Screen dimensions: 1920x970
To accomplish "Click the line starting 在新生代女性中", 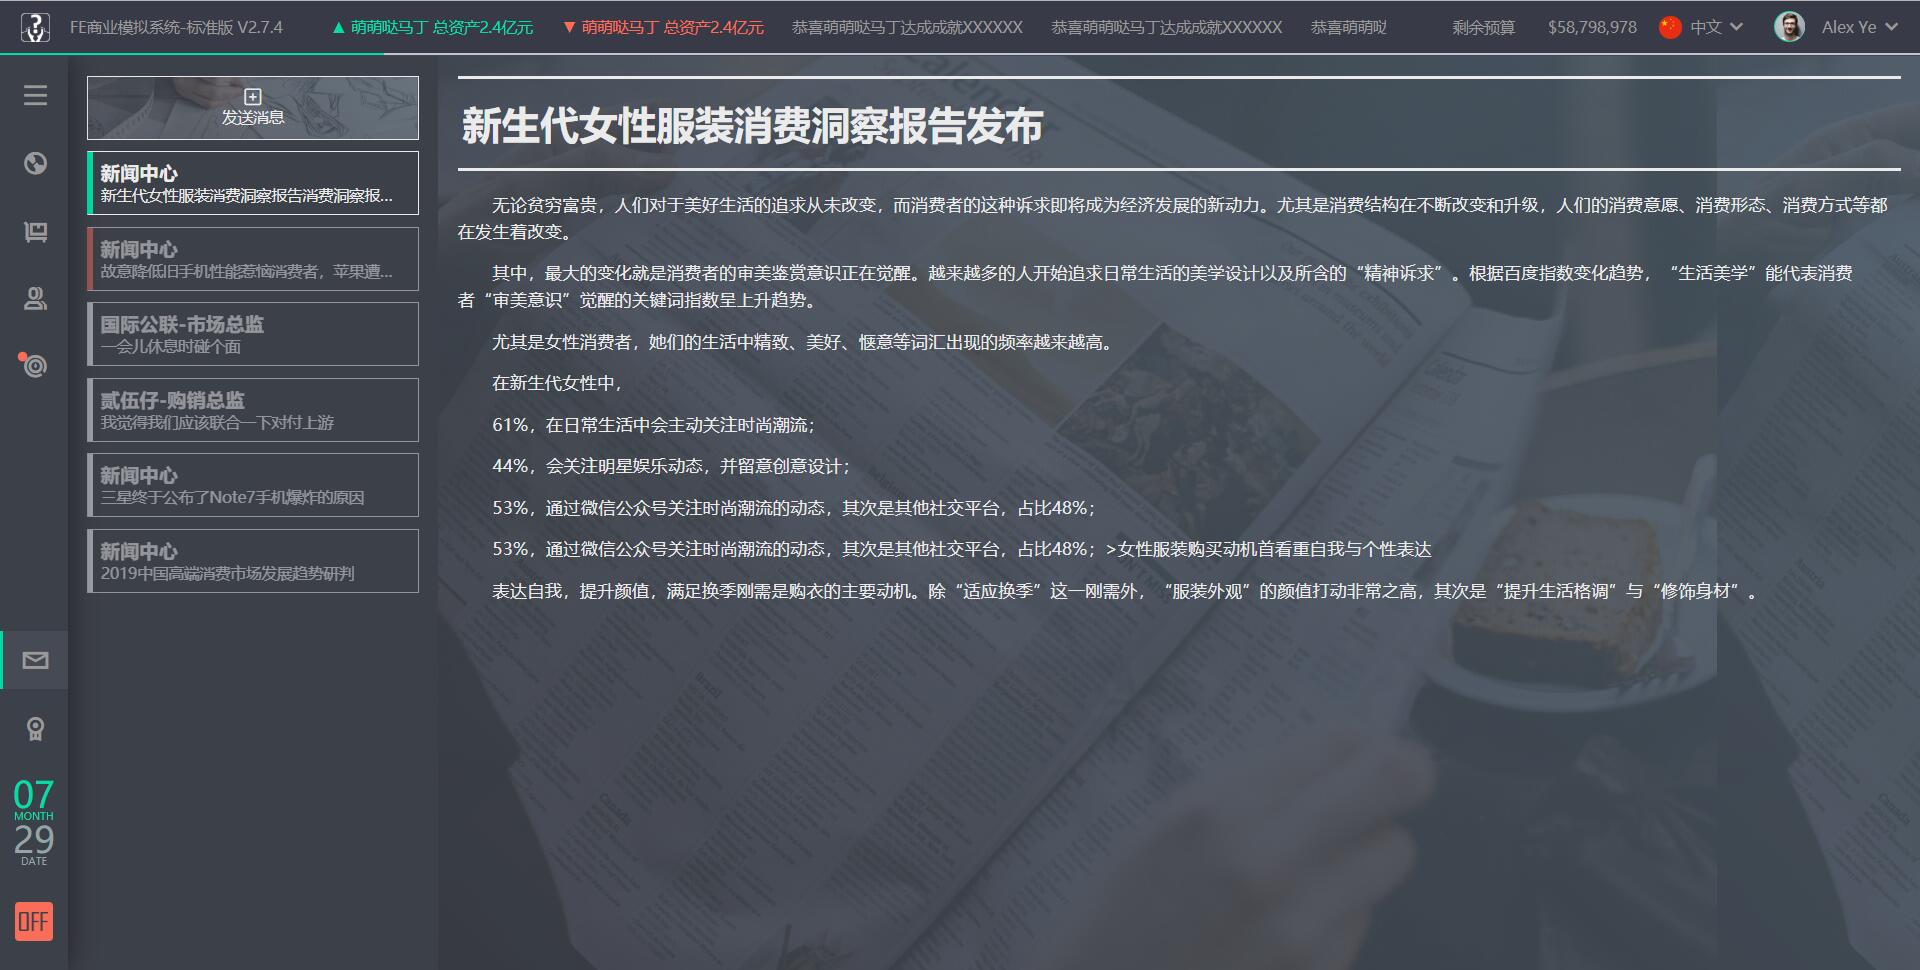I will 557,383.
